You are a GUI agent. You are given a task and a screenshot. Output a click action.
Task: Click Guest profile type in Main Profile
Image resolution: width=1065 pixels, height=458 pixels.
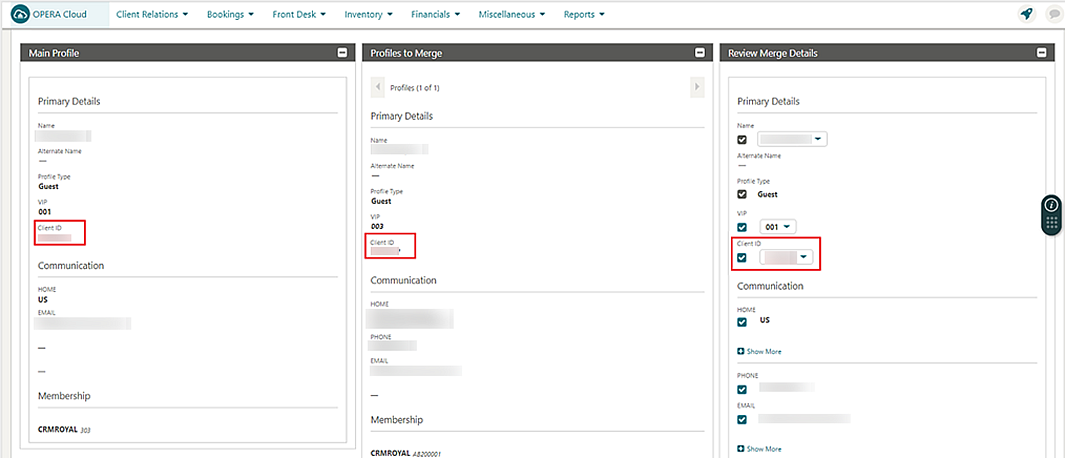tap(48, 186)
